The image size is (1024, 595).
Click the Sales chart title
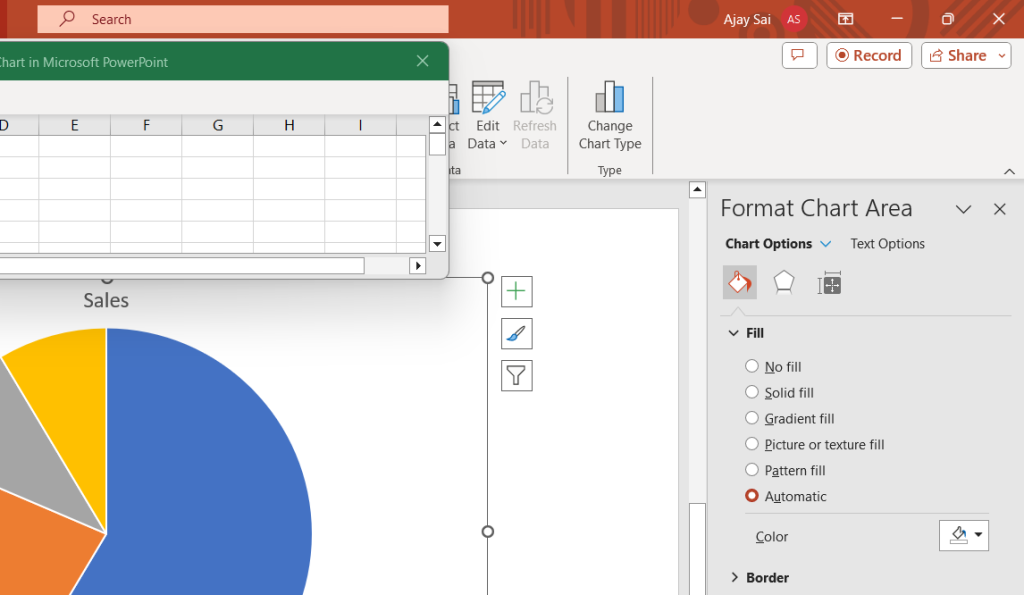[106, 300]
